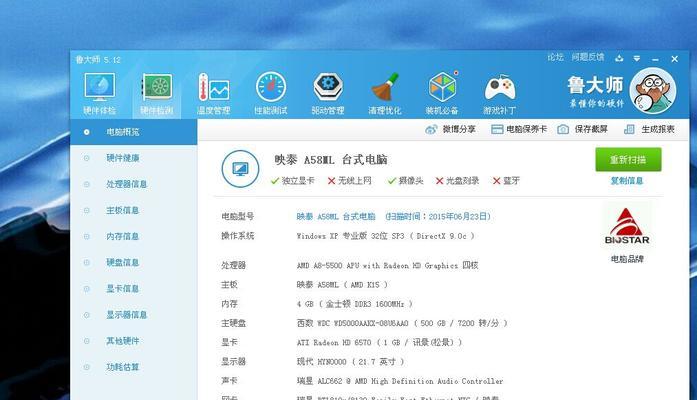
Task: Open the 清理优化 broom icon
Action: (385, 88)
